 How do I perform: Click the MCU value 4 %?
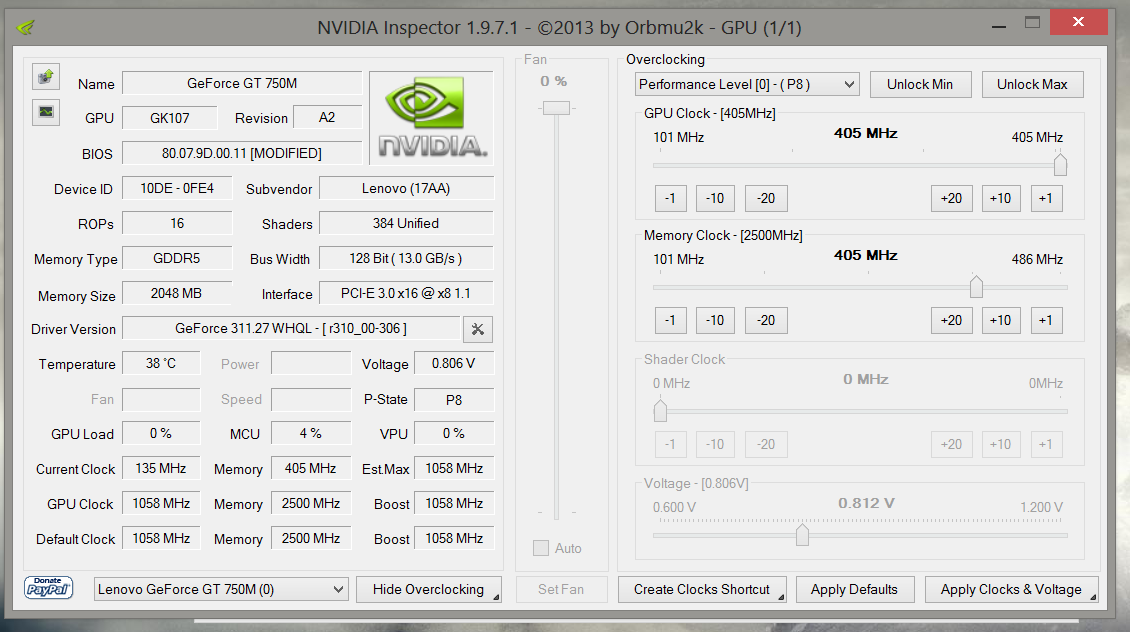coord(311,433)
